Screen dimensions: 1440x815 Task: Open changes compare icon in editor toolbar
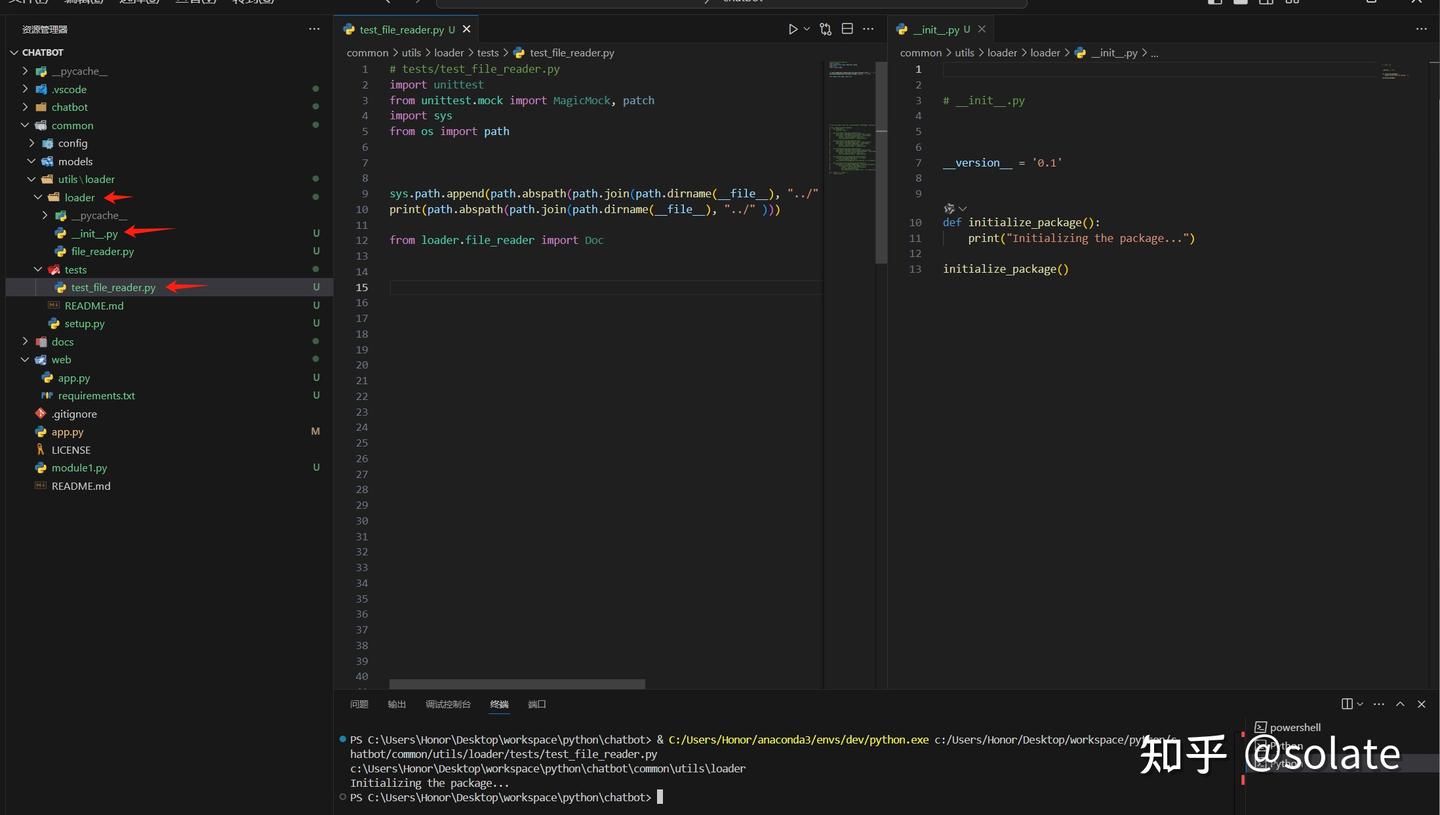[x=825, y=30]
